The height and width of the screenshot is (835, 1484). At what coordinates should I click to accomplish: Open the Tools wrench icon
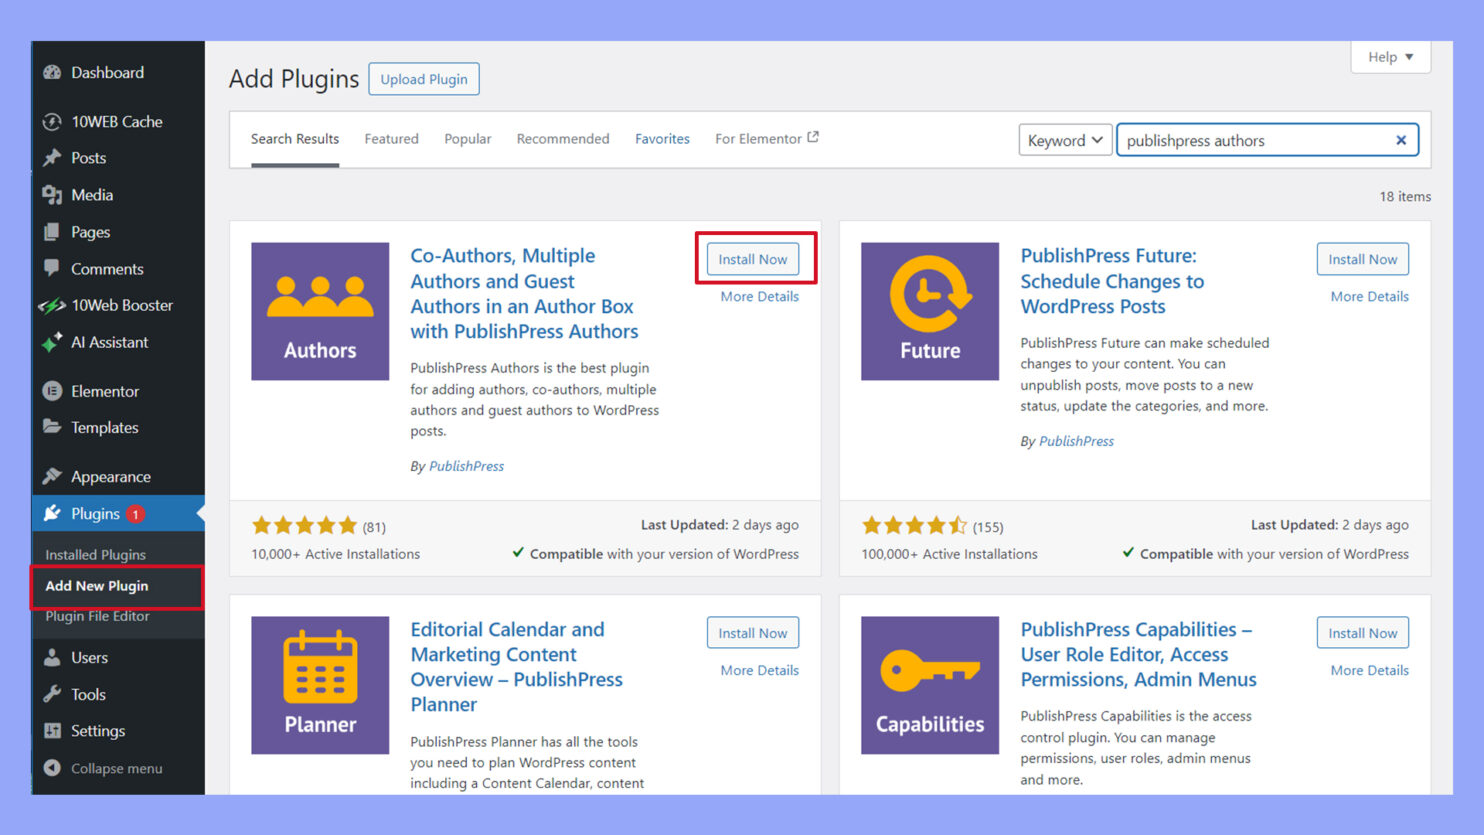click(x=52, y=694)
